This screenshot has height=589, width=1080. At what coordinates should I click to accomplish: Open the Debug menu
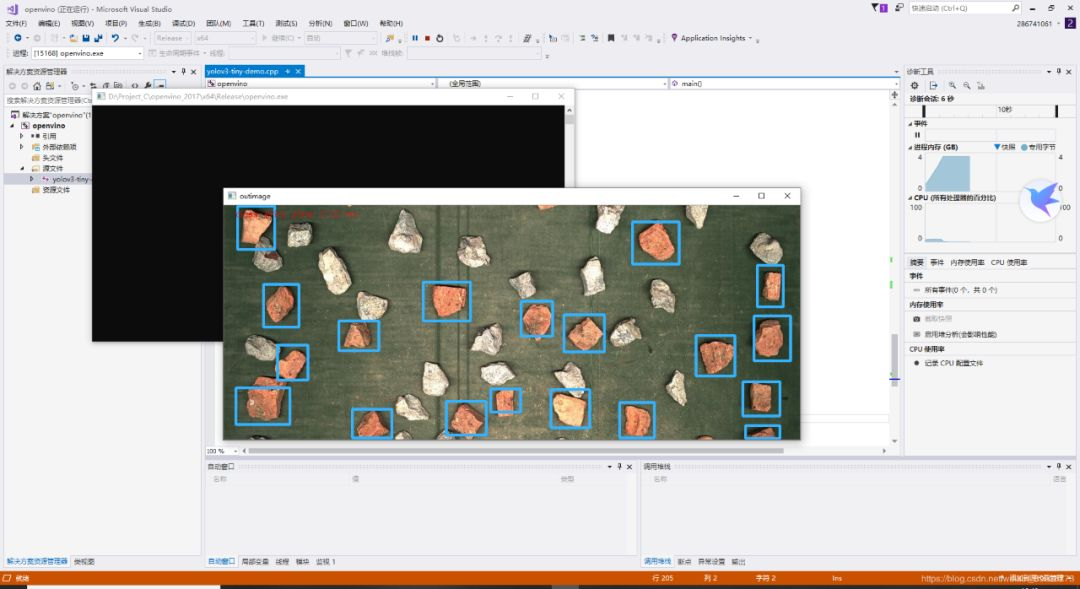(183, 23)
